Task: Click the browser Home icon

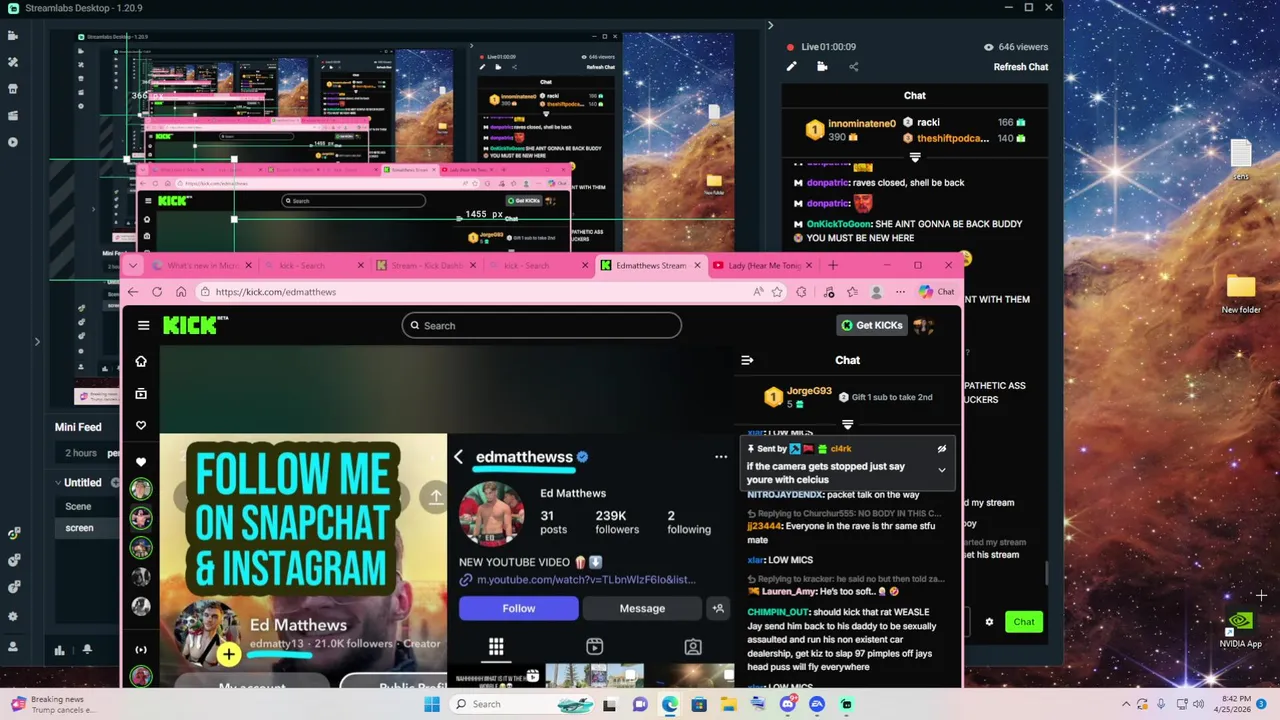Action: [181, 292]
